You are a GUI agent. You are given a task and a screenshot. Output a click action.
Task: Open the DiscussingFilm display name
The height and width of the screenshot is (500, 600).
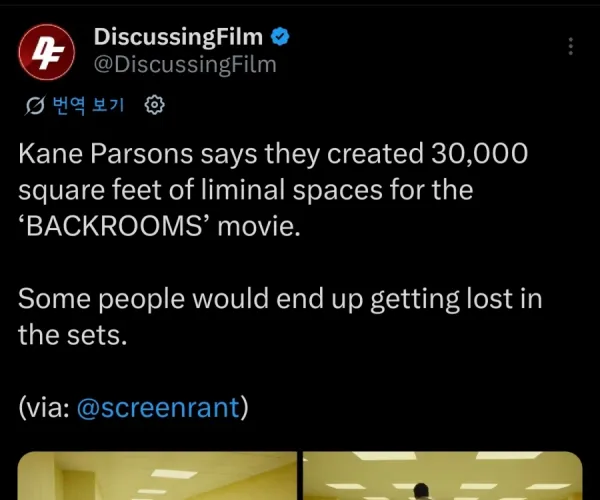pyautogui.click(x=178, y=37)
